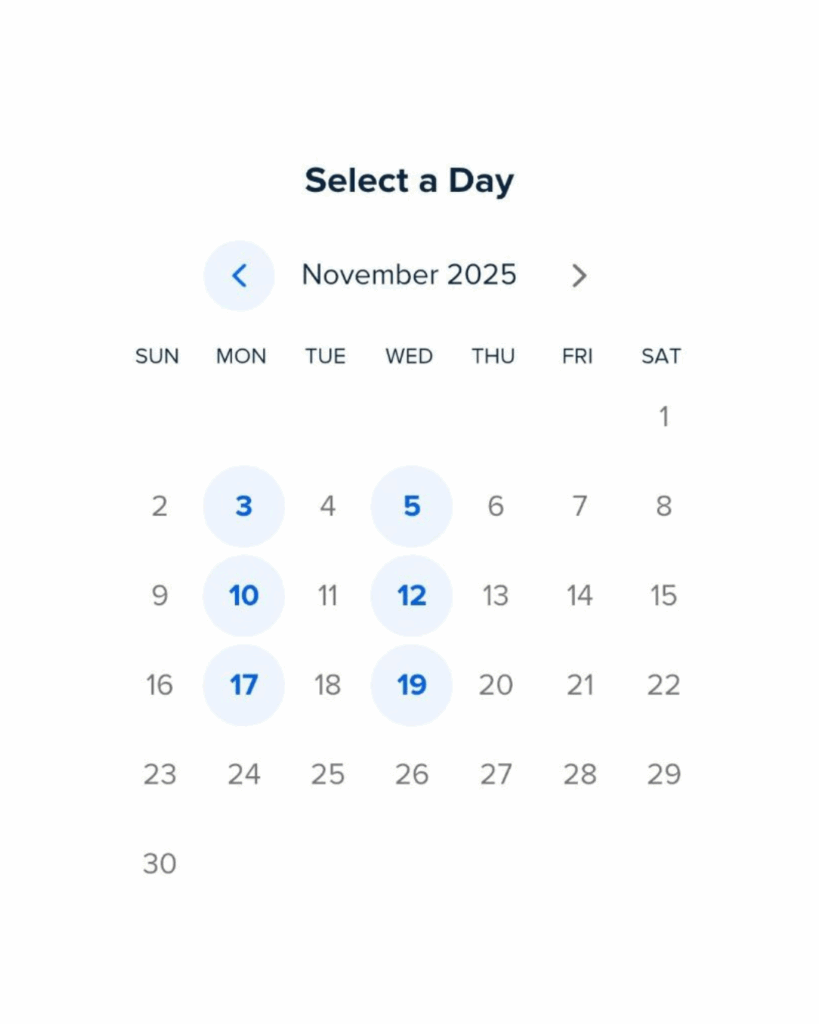The width and height of the screenshot is (819, 1024).
Task: Click date 13 in the Thursday column
Action: 495,596
